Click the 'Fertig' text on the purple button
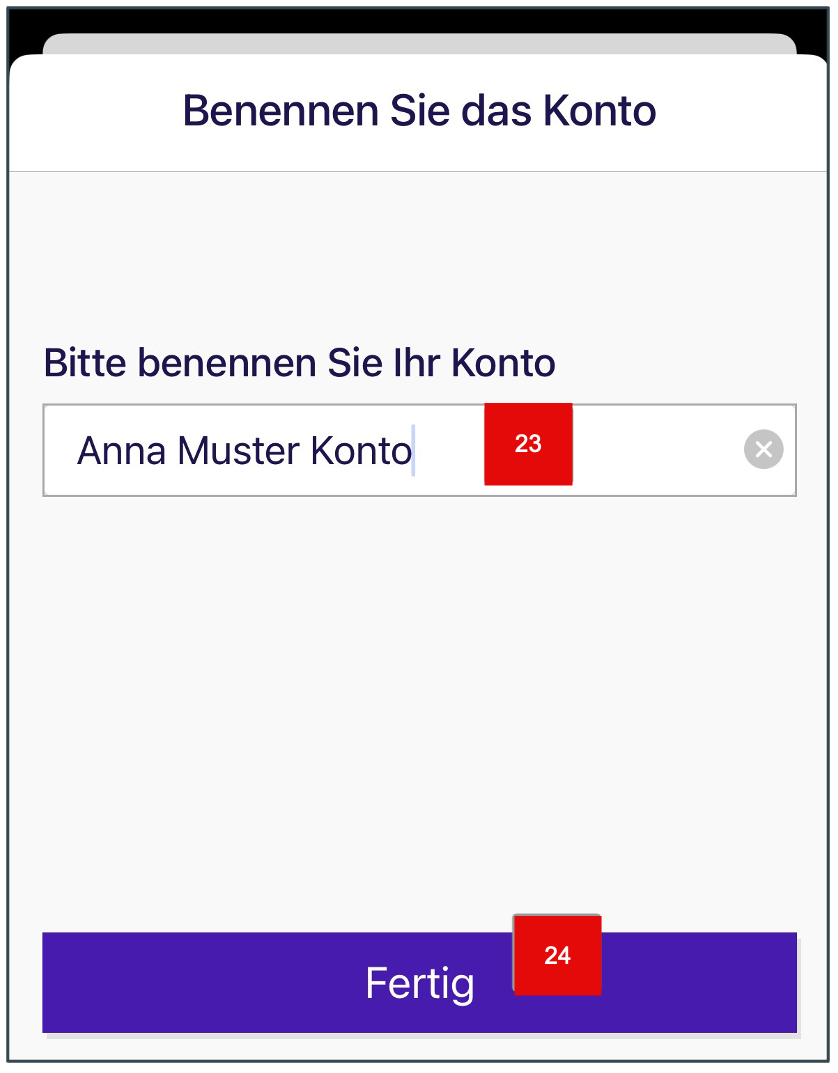This screenshot has height=1073, width=838. [x=419, y=983]
